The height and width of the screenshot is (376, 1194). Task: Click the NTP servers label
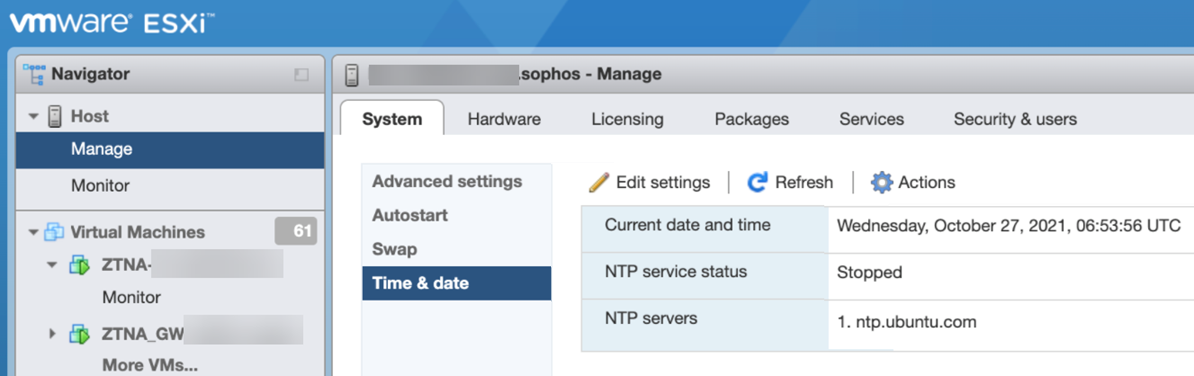pyautogui.click(x=651, y=318)
